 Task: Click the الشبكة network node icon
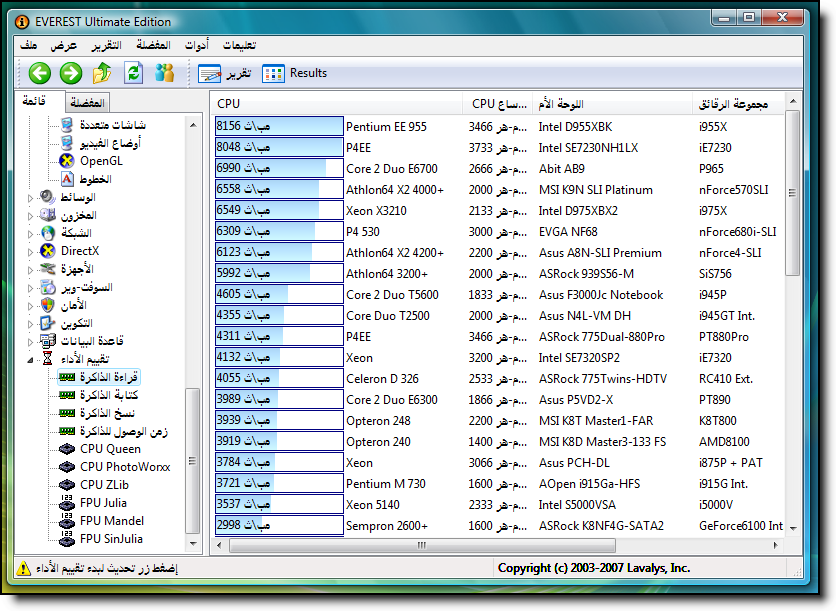click(x=47, y=233)
